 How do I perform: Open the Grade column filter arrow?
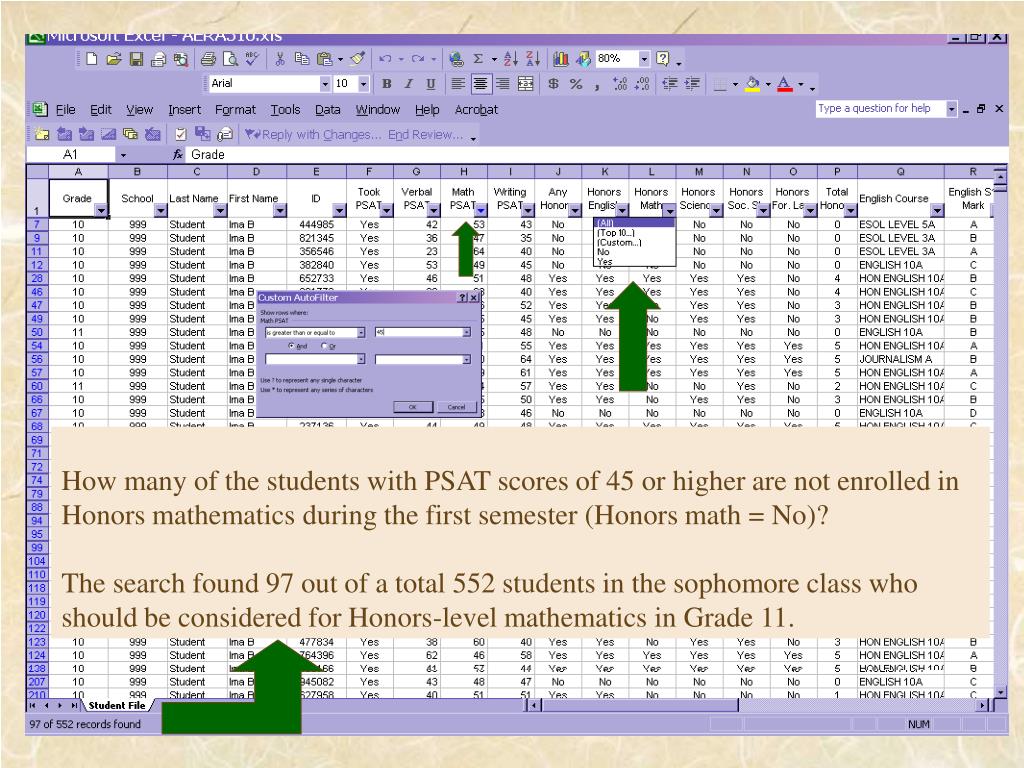101,210
